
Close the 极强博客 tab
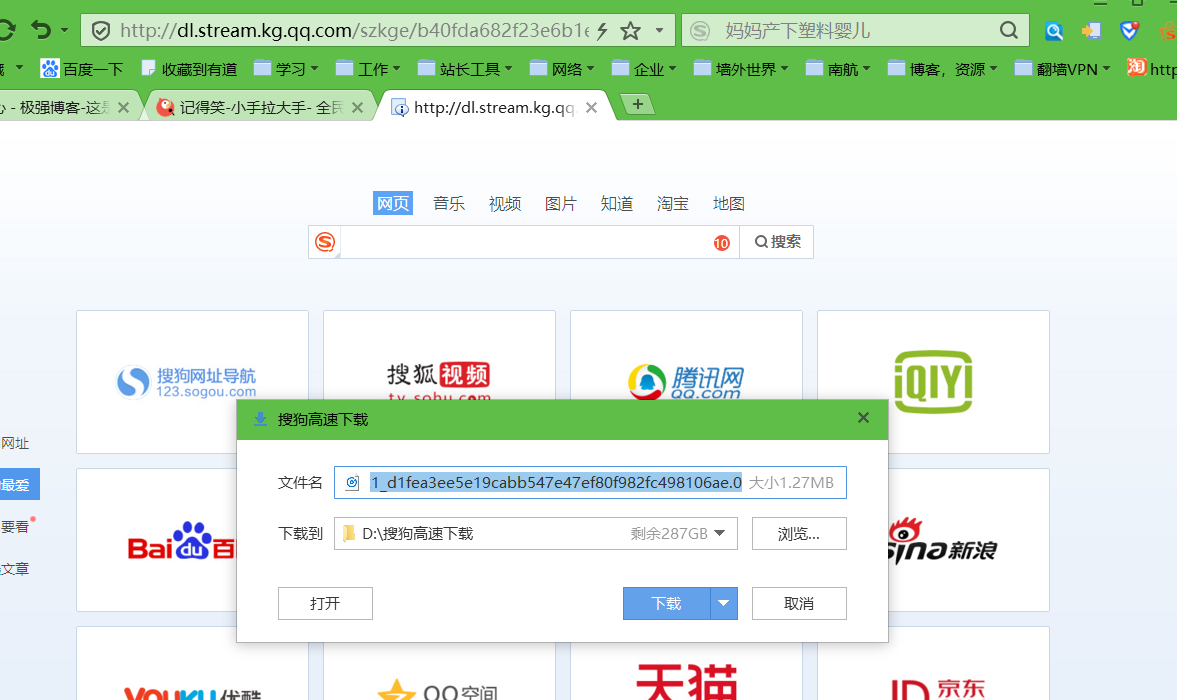[123, 108]
